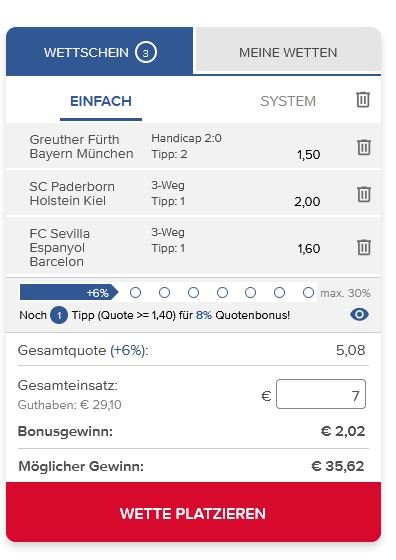The image size is (396, 560).
Task: Place the bet with Wette Platzieren
Action: click(x=194, y=512)
